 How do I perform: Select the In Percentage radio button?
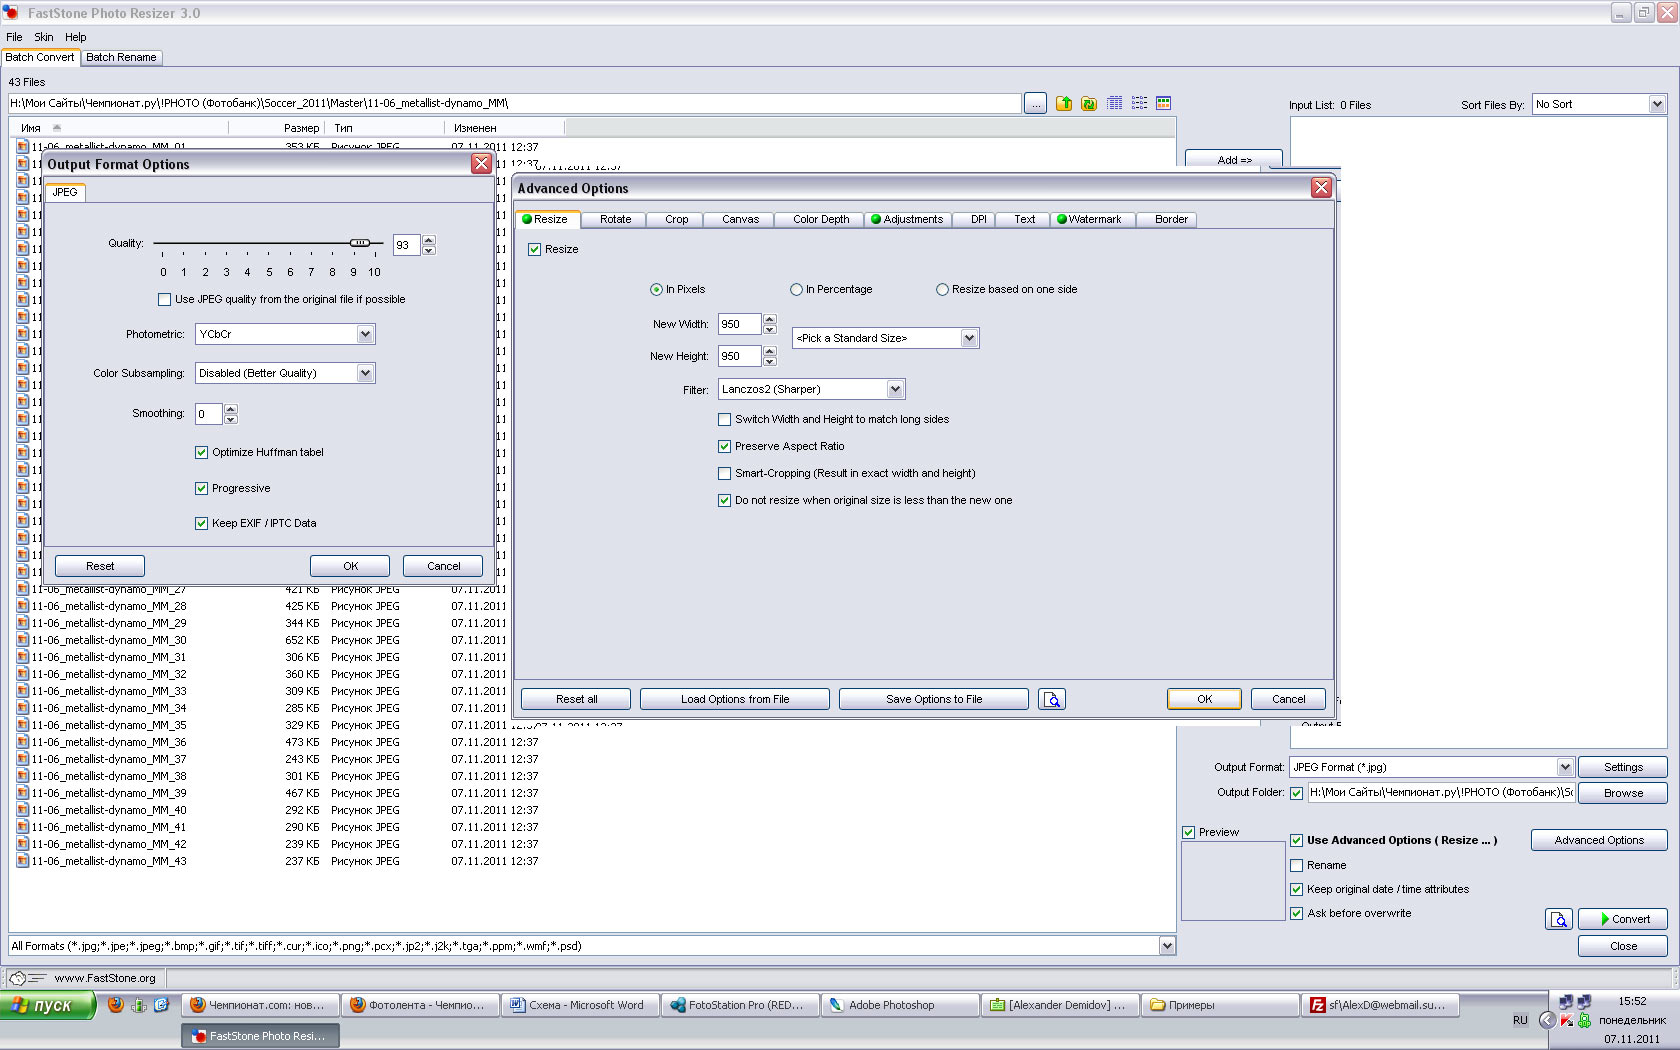pos(797,290)
